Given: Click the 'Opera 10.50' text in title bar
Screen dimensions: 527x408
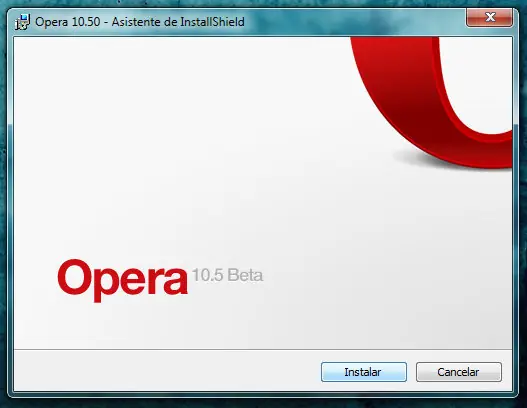Looking at the screenshot, I should pyautogui.click(x=68, y=22).
